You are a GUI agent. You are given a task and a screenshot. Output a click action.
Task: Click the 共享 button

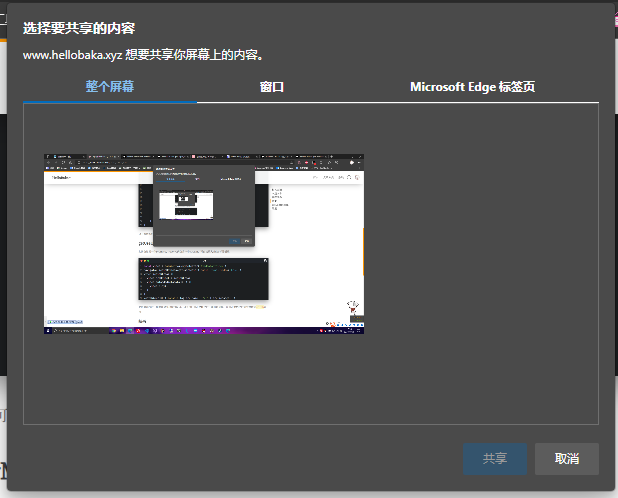click(x=495, y=459)
